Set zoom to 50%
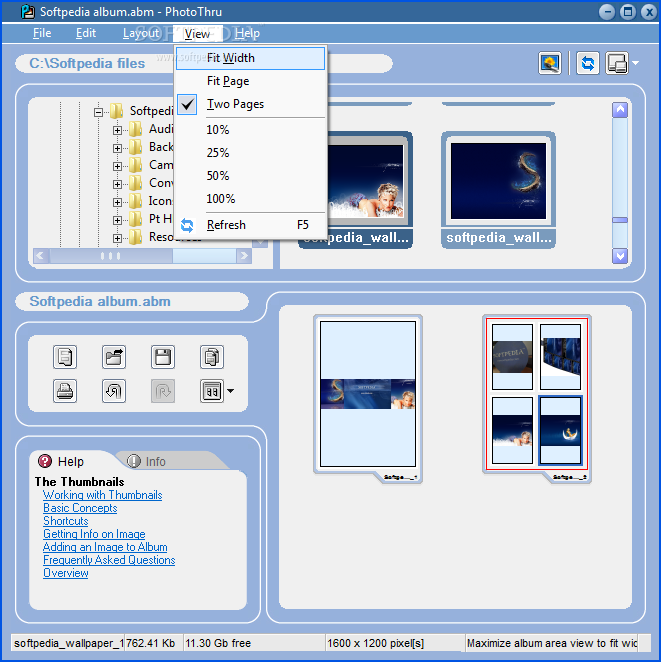661x662 pixels. (x=250, y=176)
